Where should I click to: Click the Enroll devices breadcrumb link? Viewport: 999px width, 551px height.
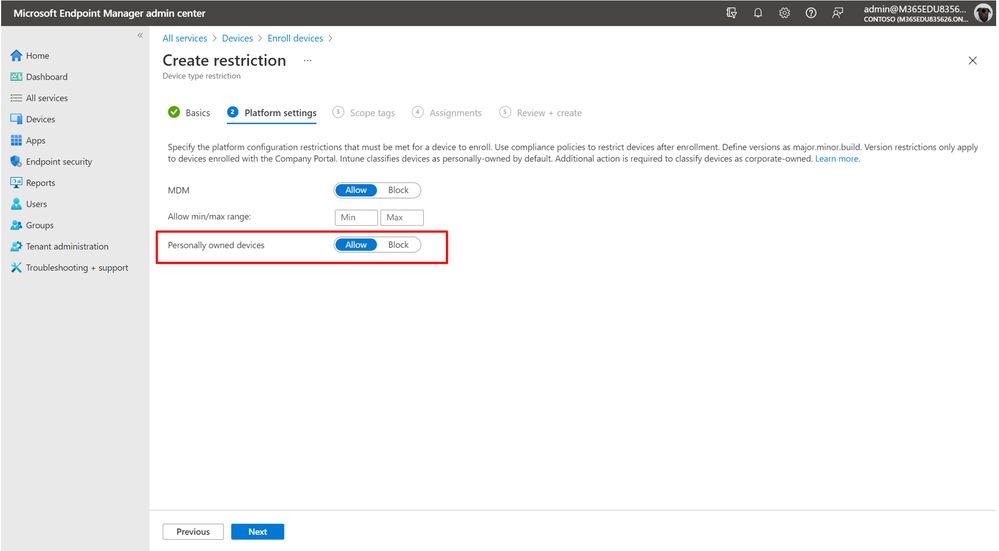295,38
